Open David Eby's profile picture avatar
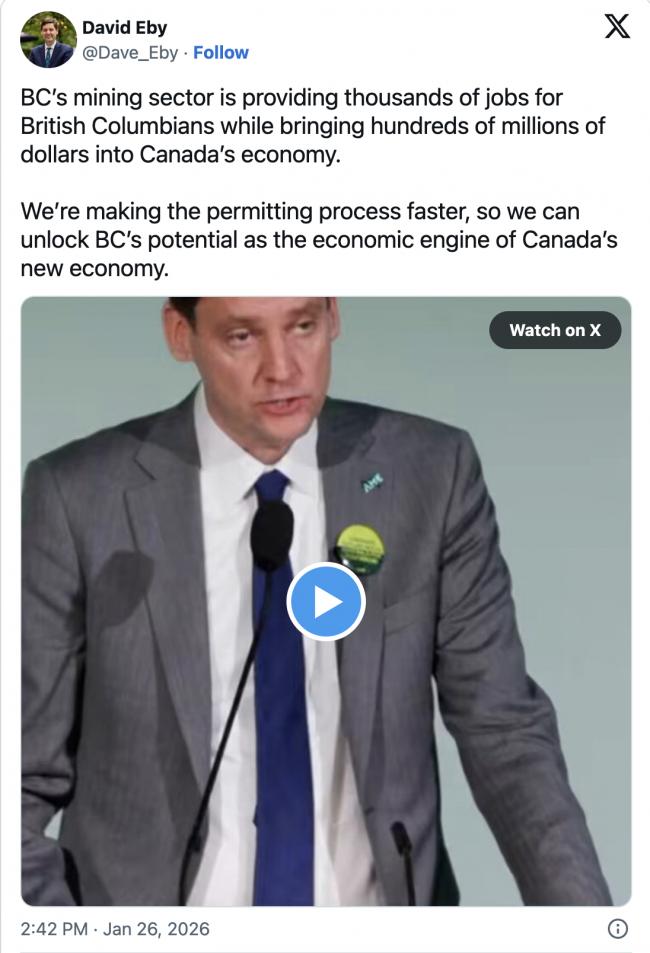 [49, 40]
